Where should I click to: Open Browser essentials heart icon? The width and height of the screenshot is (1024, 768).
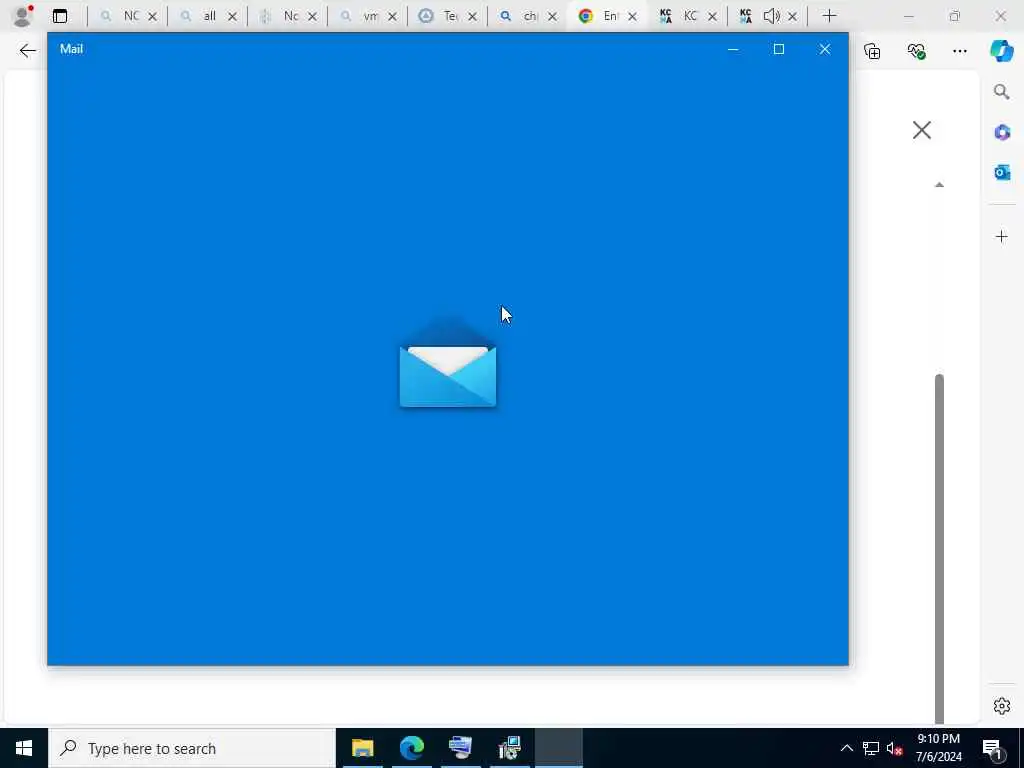coord(916,51)
